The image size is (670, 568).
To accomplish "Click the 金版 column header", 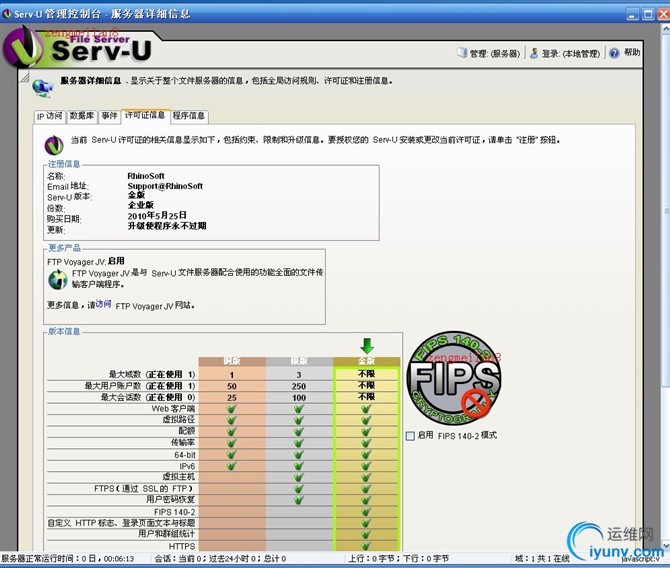I will click(367, 361).
